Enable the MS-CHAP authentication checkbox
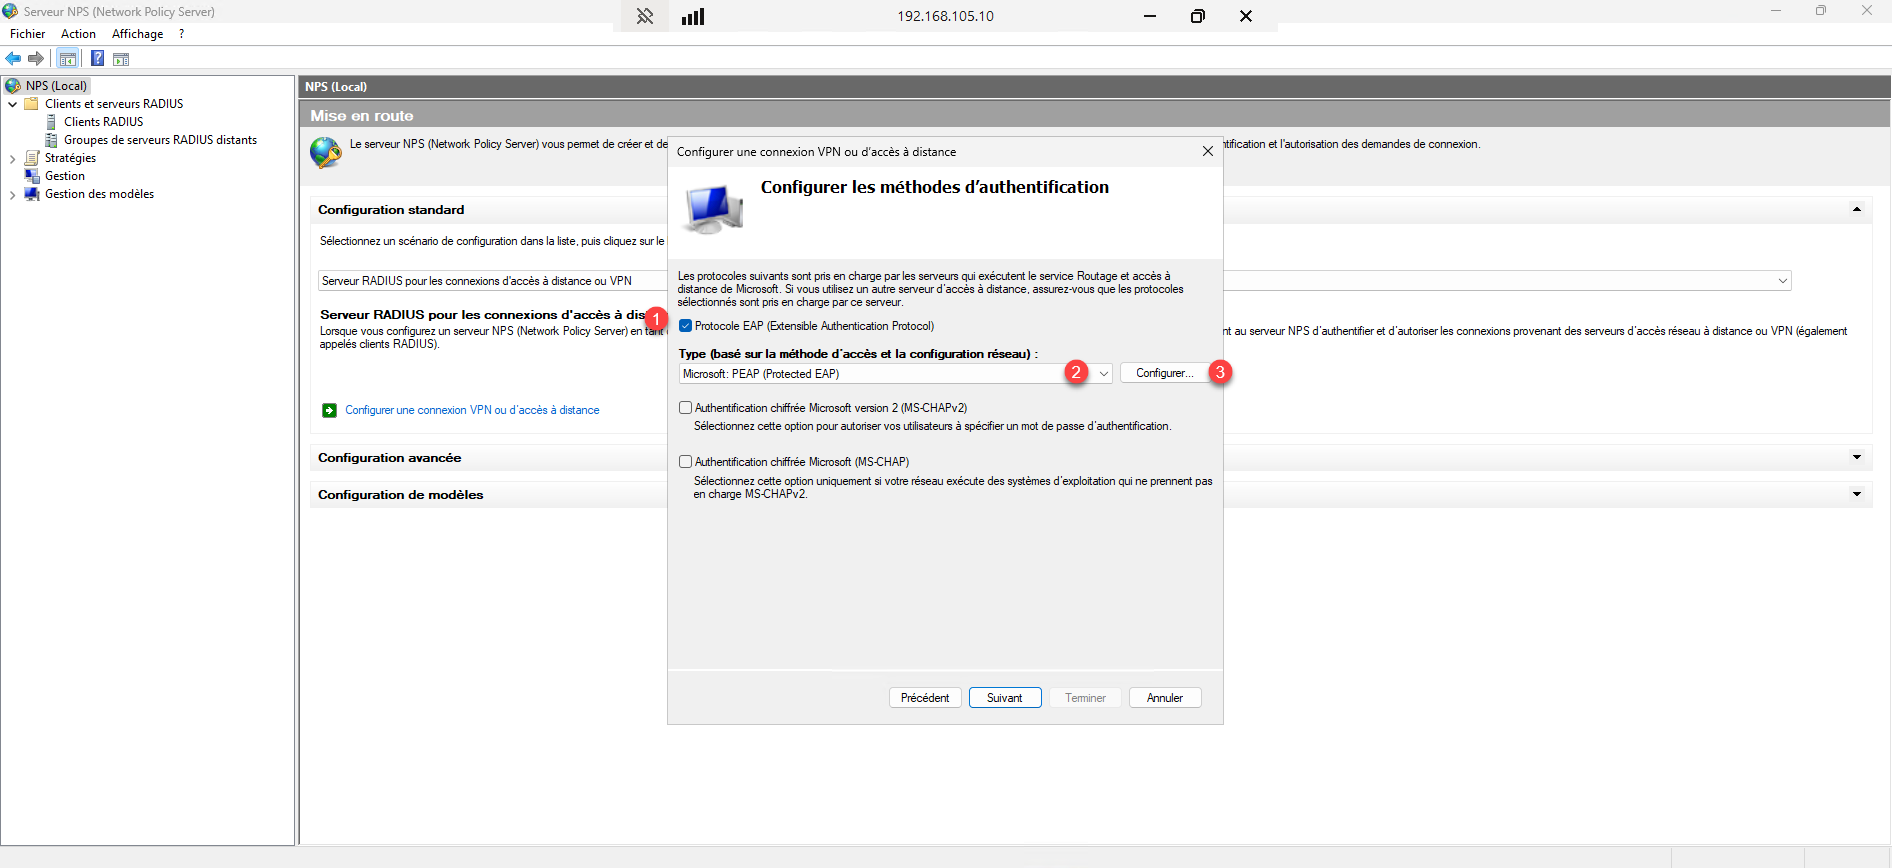The image size is (1892, 868). tap(685, 462)
